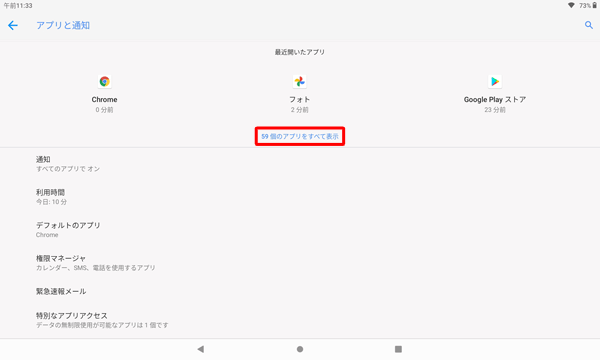Screen dimensions: 600x360
Task: Tap 'すべてのアプリで オン' subtitle
Action: (x=68, y=169)
